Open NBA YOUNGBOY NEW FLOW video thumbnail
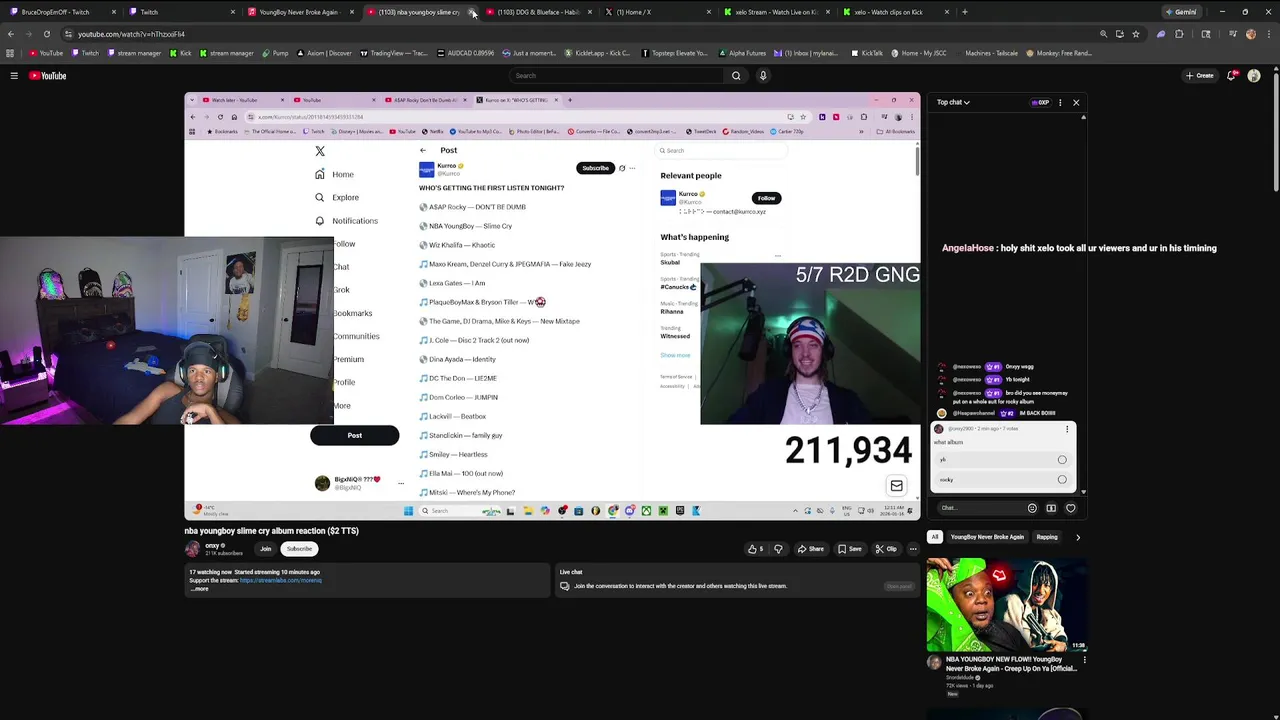The height and width of the screenshot is (720, 1280). 1007,605
